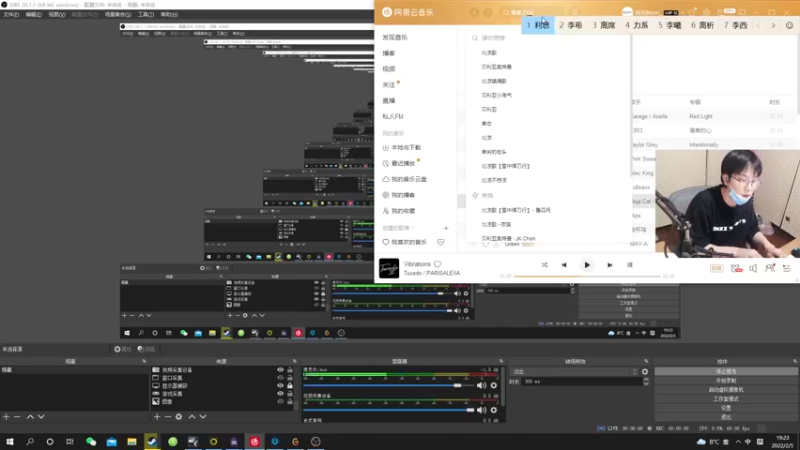Viewport: 800px width, 450px height.
Task: Remove selected source with minus icon
Action: [x=167, y=417]
